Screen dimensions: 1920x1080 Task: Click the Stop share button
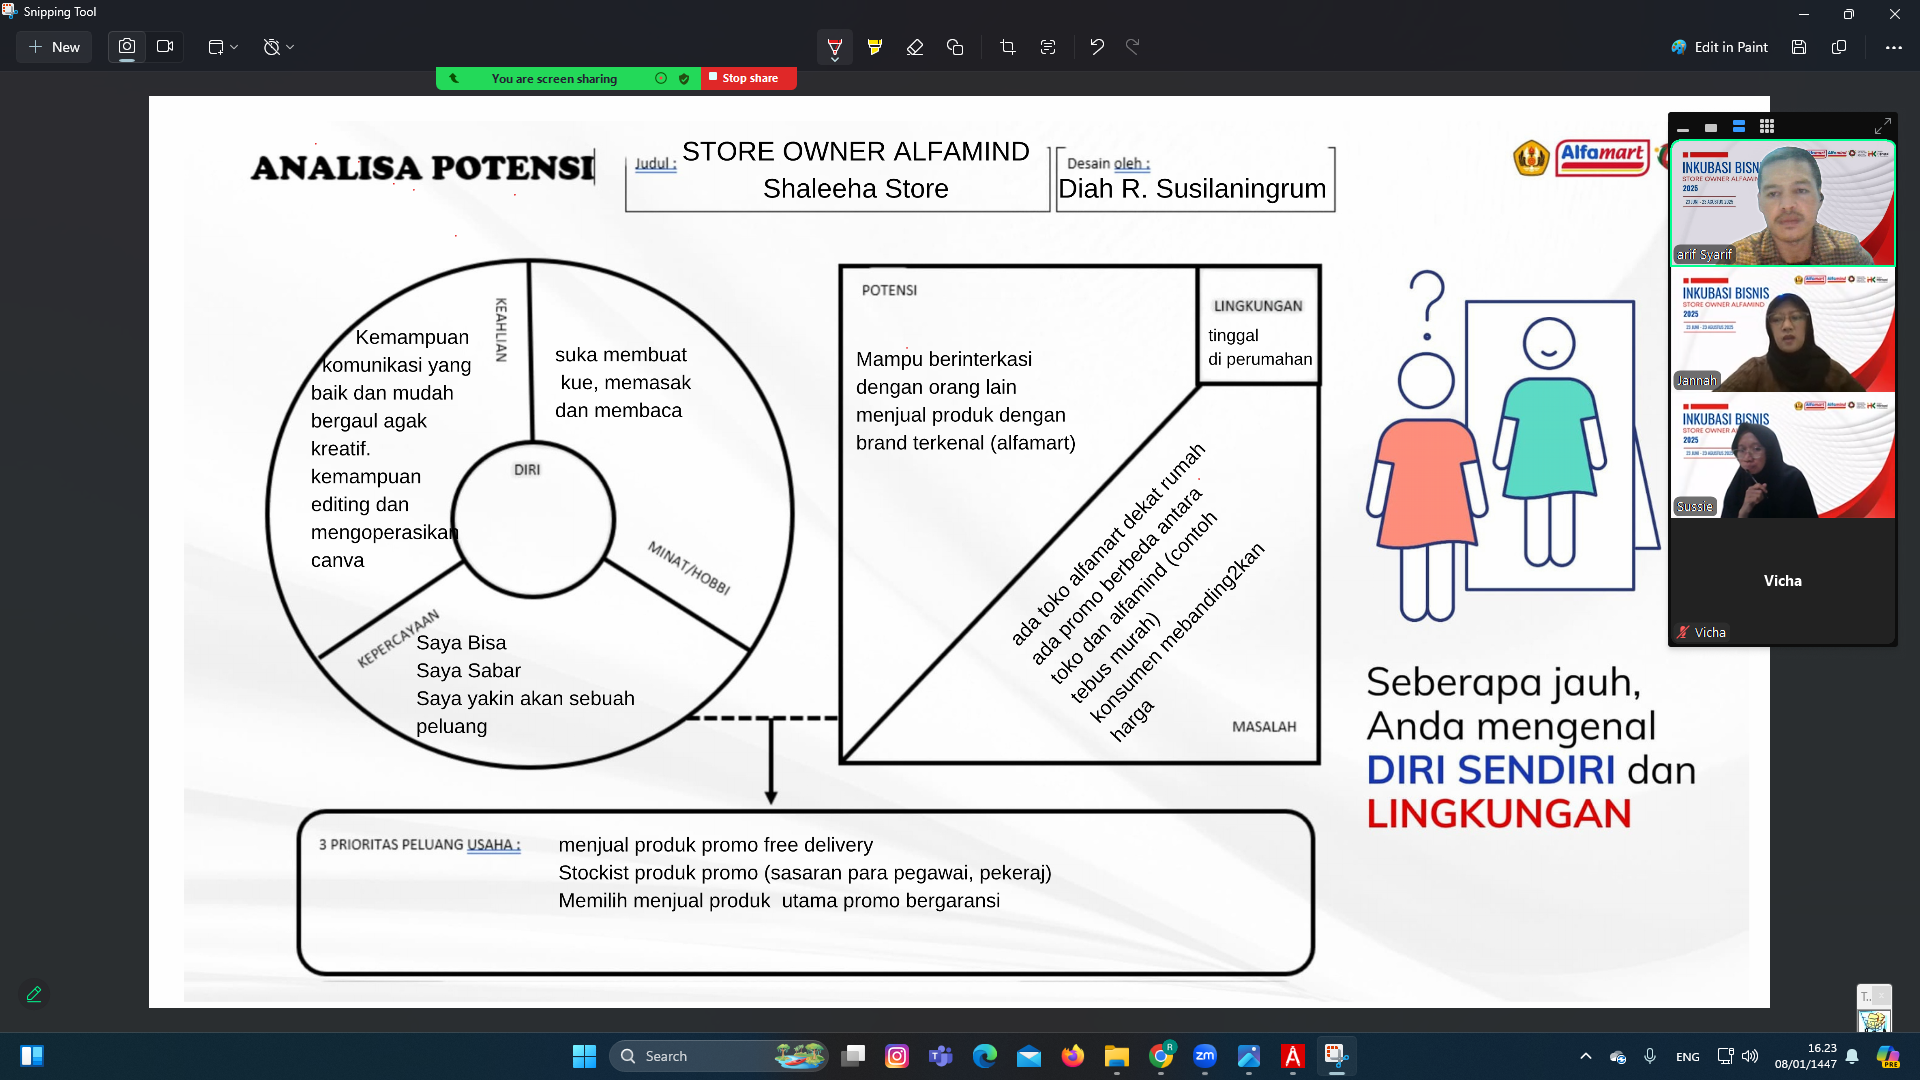[748, 78]
